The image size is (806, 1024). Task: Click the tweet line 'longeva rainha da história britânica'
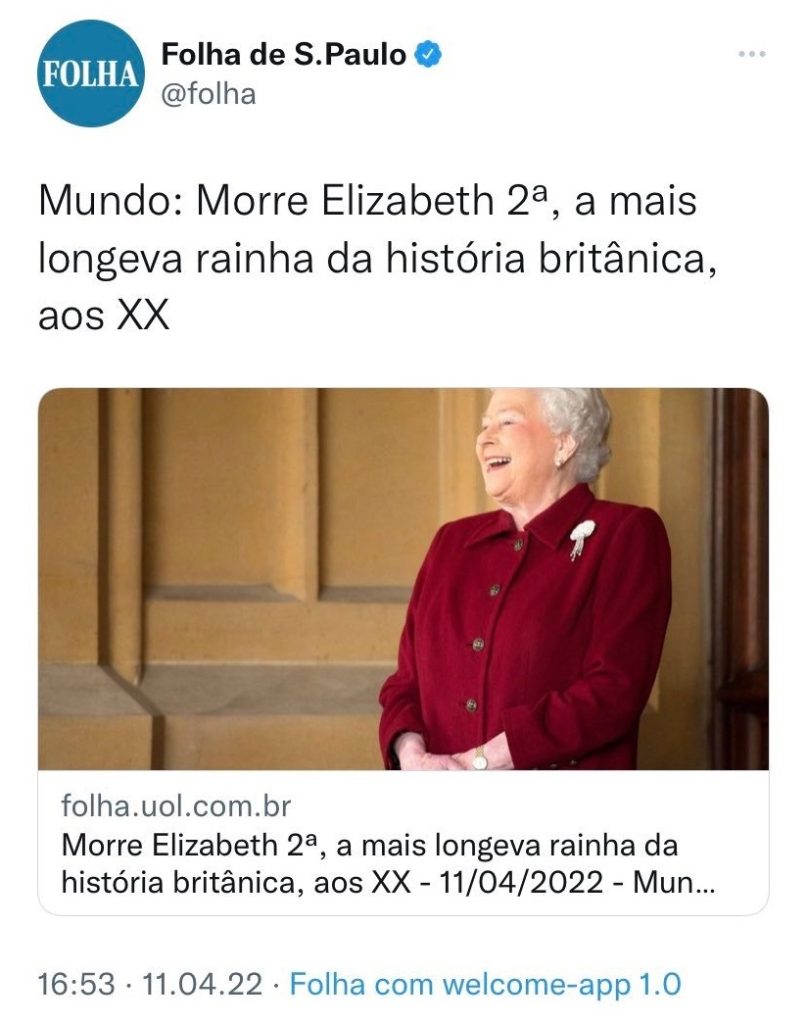pos(378,259)
